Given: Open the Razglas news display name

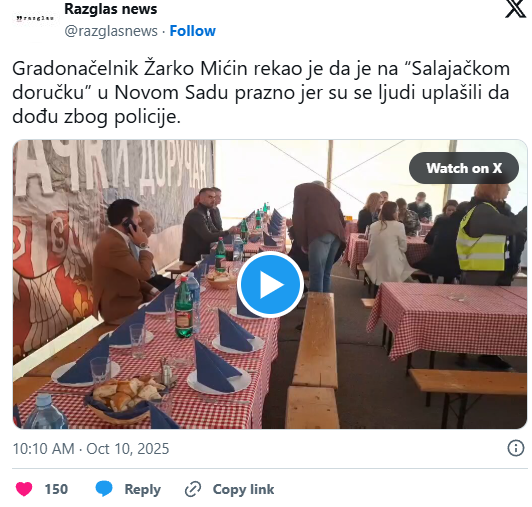Looking at the screenshot, I should point(111,9).
